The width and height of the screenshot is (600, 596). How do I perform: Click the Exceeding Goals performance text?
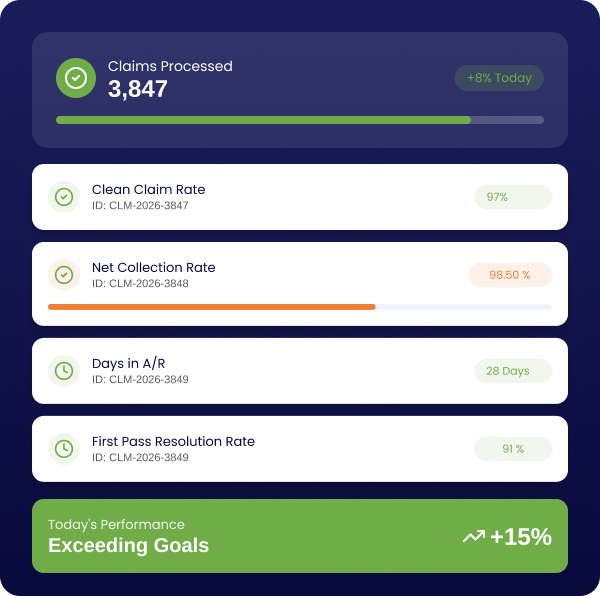[128, 546]
